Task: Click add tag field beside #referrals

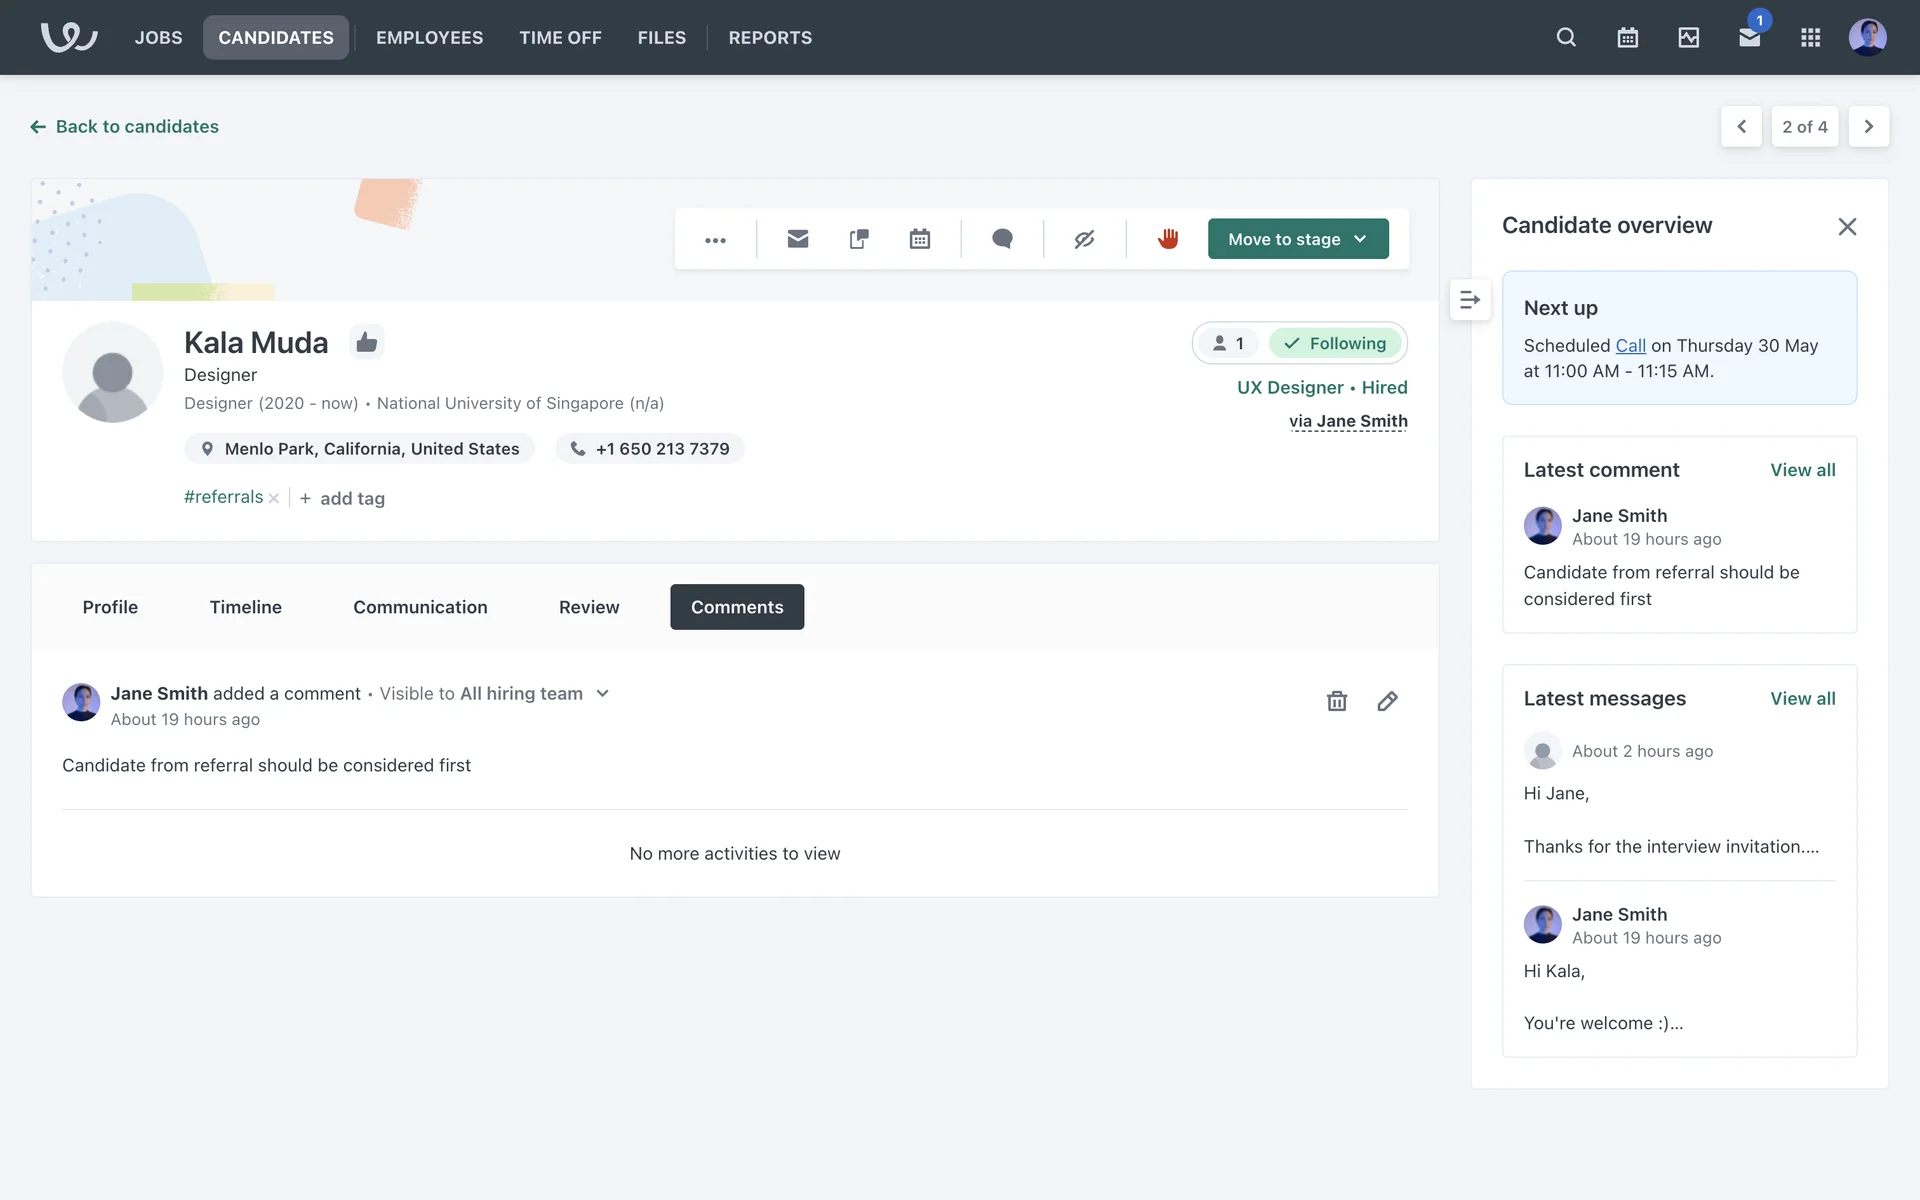Action: pos(351,498)
